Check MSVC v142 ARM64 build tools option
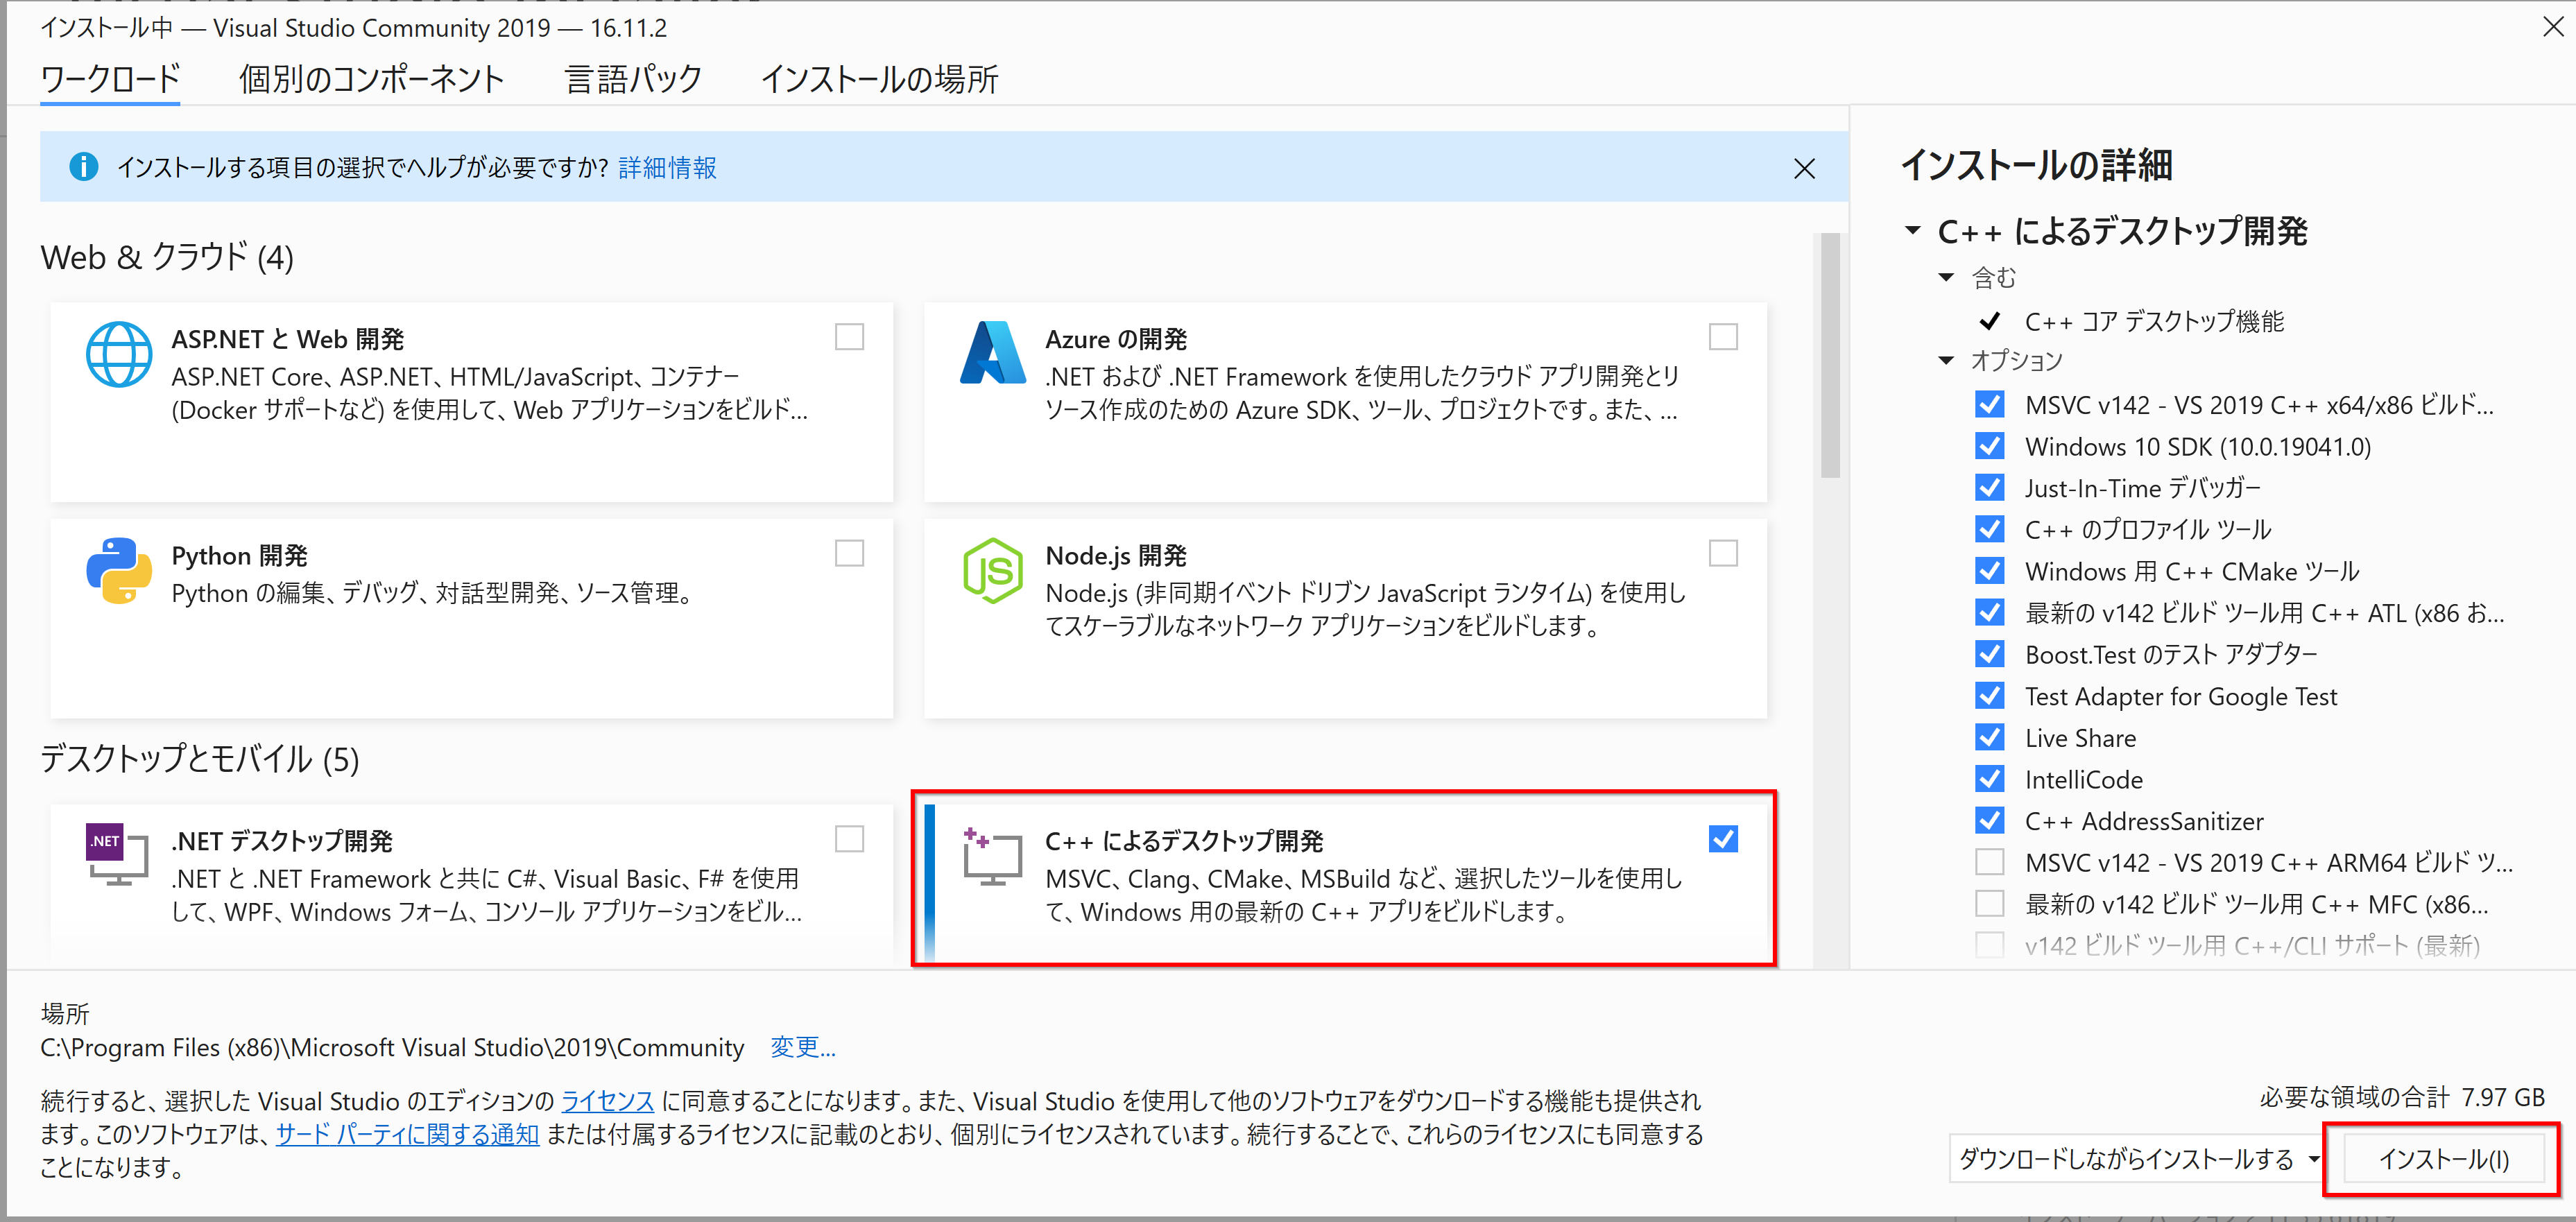Screen dimensions: 2576x1222 pyautogui.click(x=1990, y=862)
